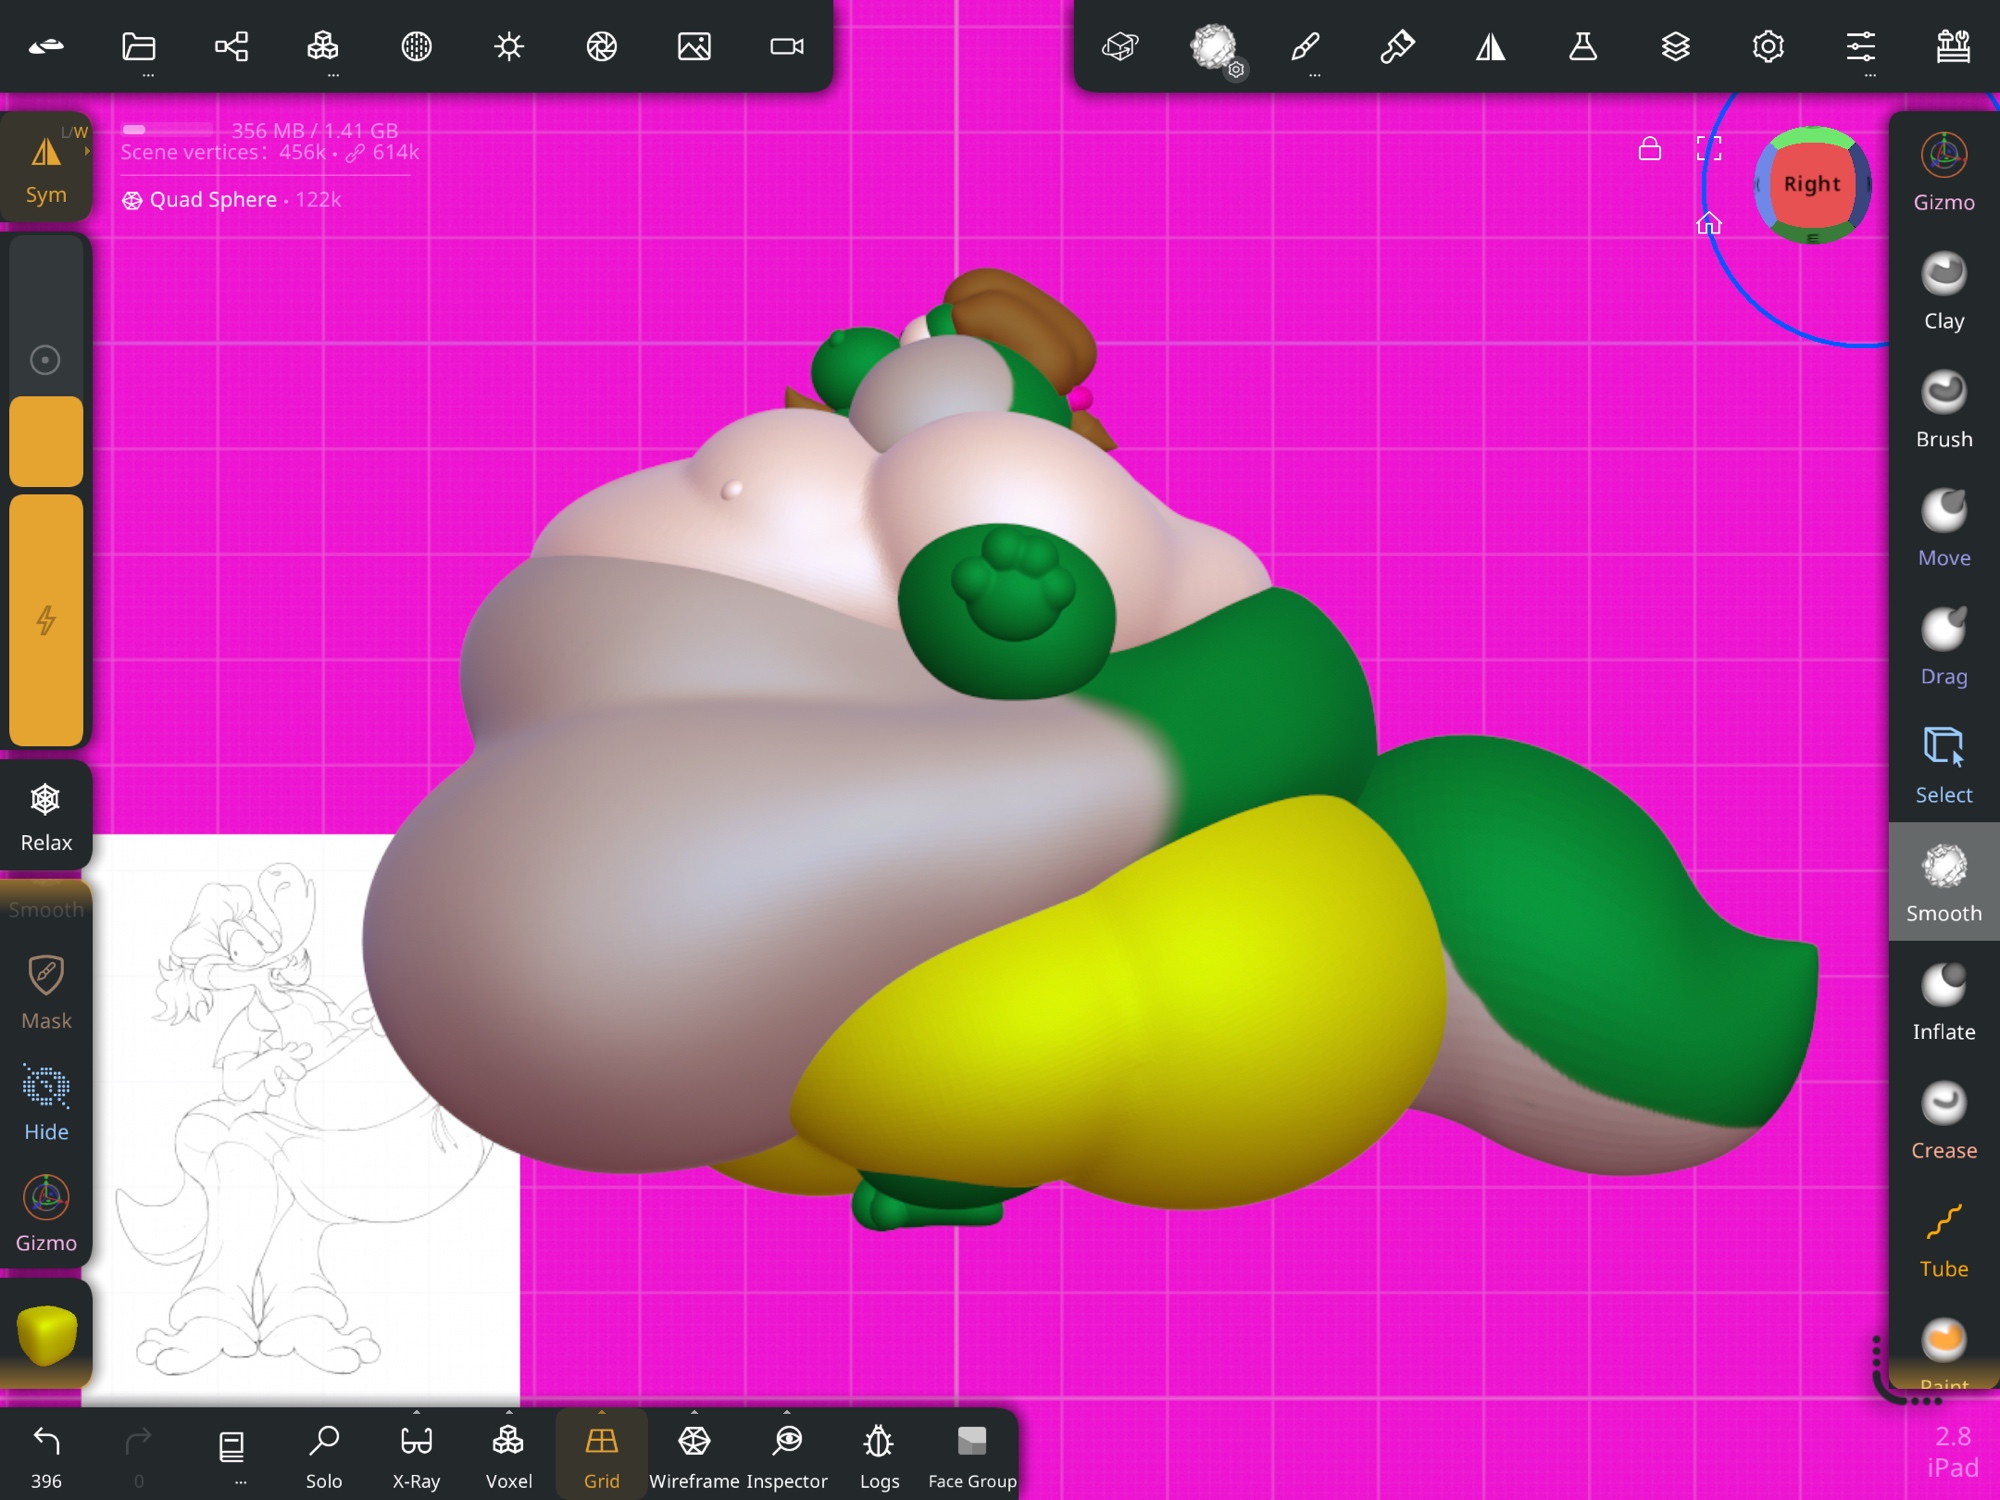This screenshot has height=1500, width=2000.
Task: Open the Lighting sun icon menu
Action: coord(509,46)
